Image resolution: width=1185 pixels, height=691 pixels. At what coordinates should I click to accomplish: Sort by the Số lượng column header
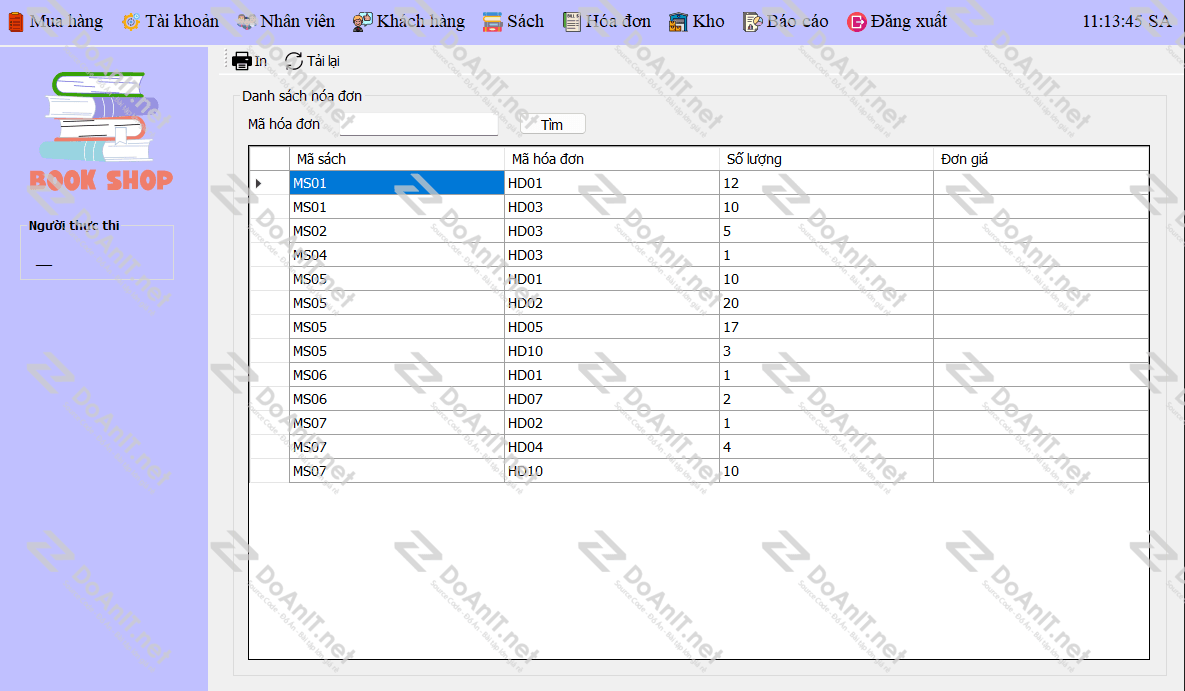[x=826, y=159]
